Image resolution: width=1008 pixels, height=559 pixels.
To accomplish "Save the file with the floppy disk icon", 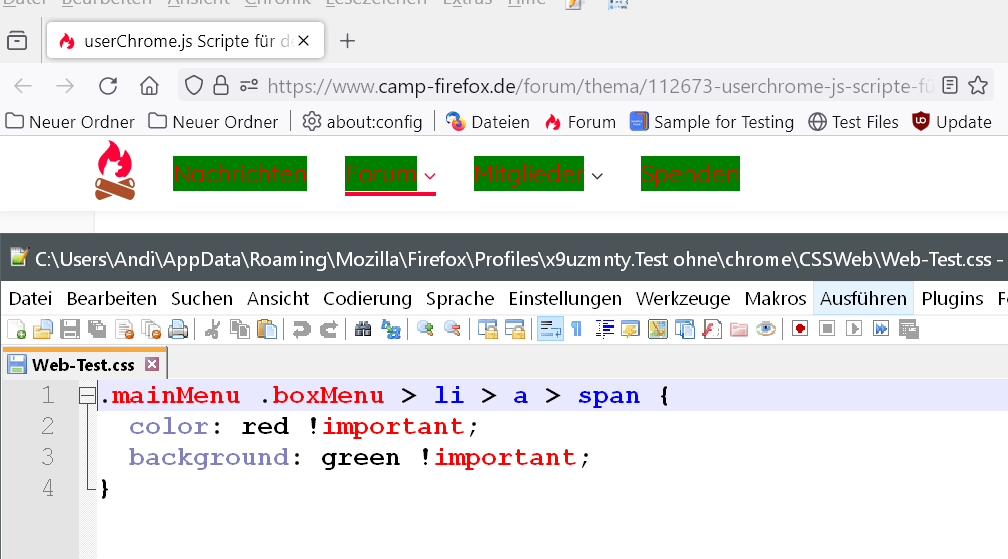I will click(x=69, y=330).
